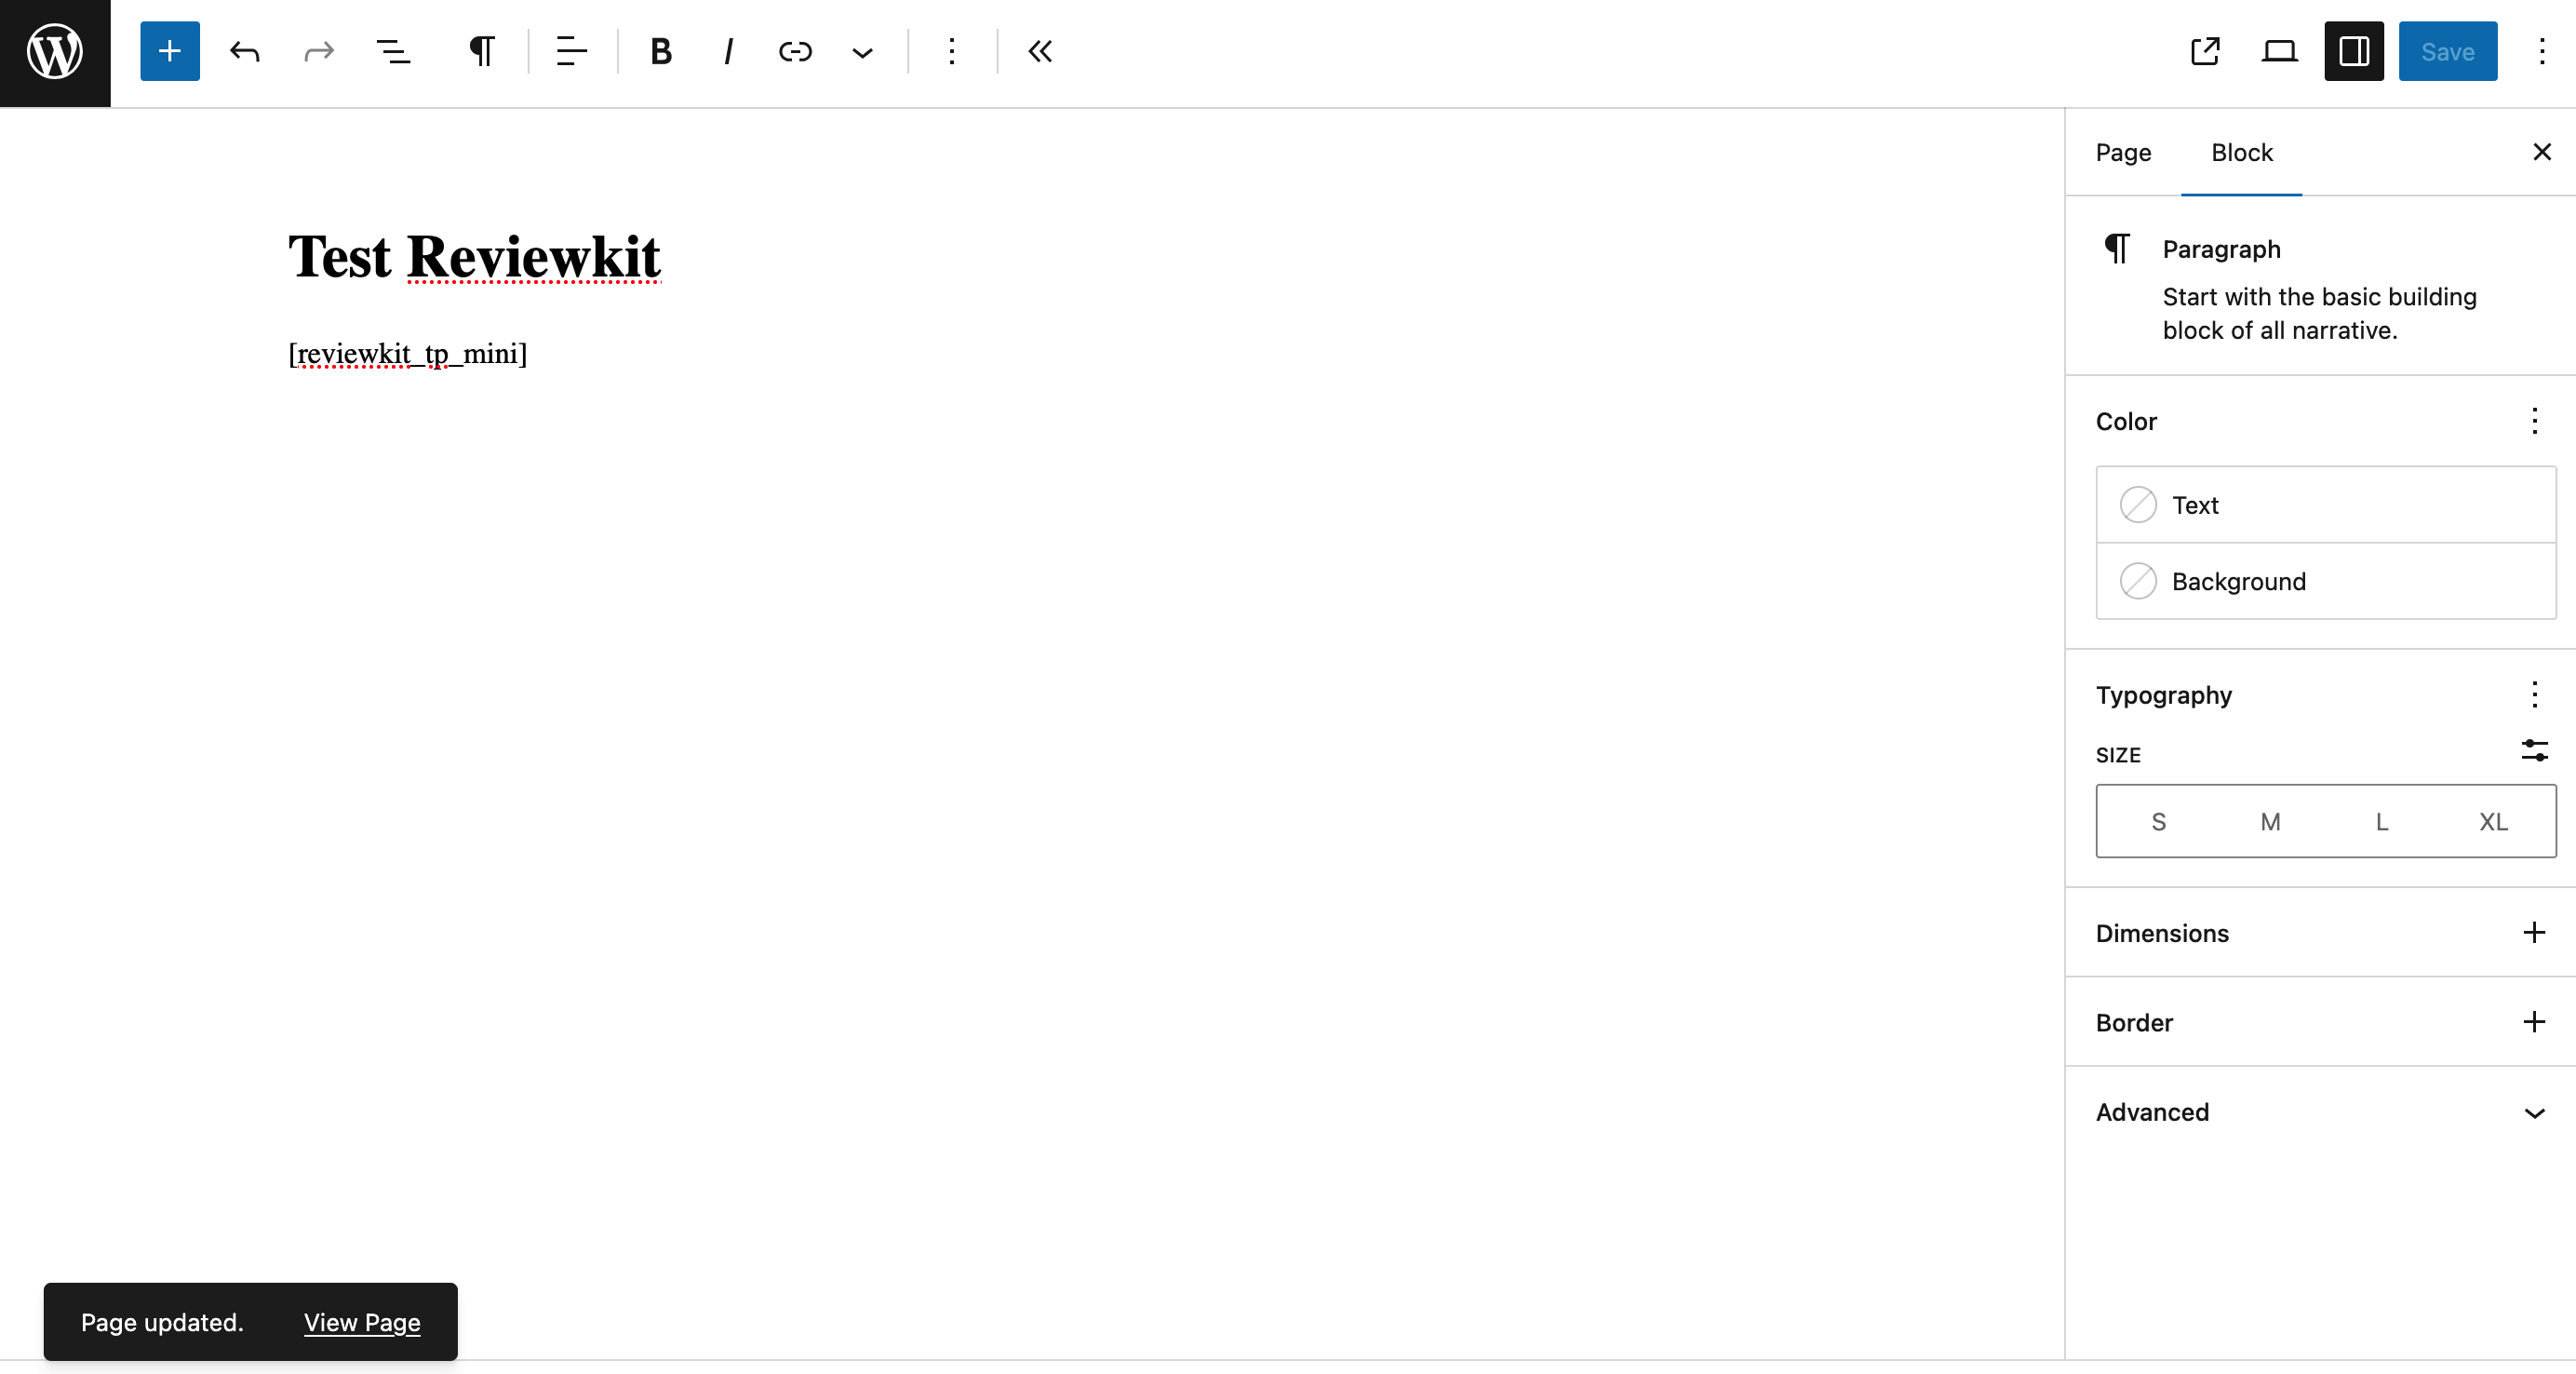The image size is (2576, 1374).
Task: Collapse the block toolbar with the double-arrow
Action: [x=1040, y=51]
